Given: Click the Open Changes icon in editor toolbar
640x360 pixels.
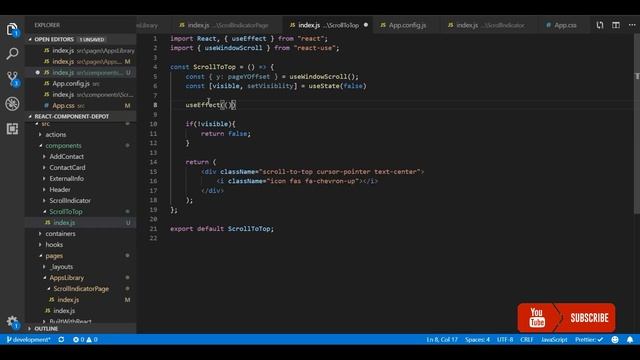Looking at the screenshot, I should (x=600, y=25).
